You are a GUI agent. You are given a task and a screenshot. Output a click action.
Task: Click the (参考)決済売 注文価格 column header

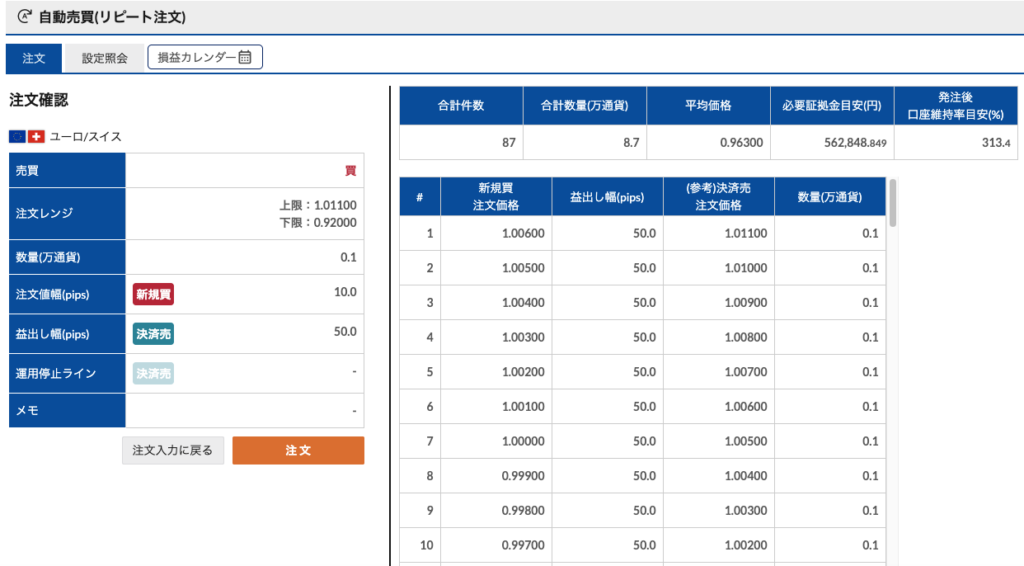click(718, 197)
